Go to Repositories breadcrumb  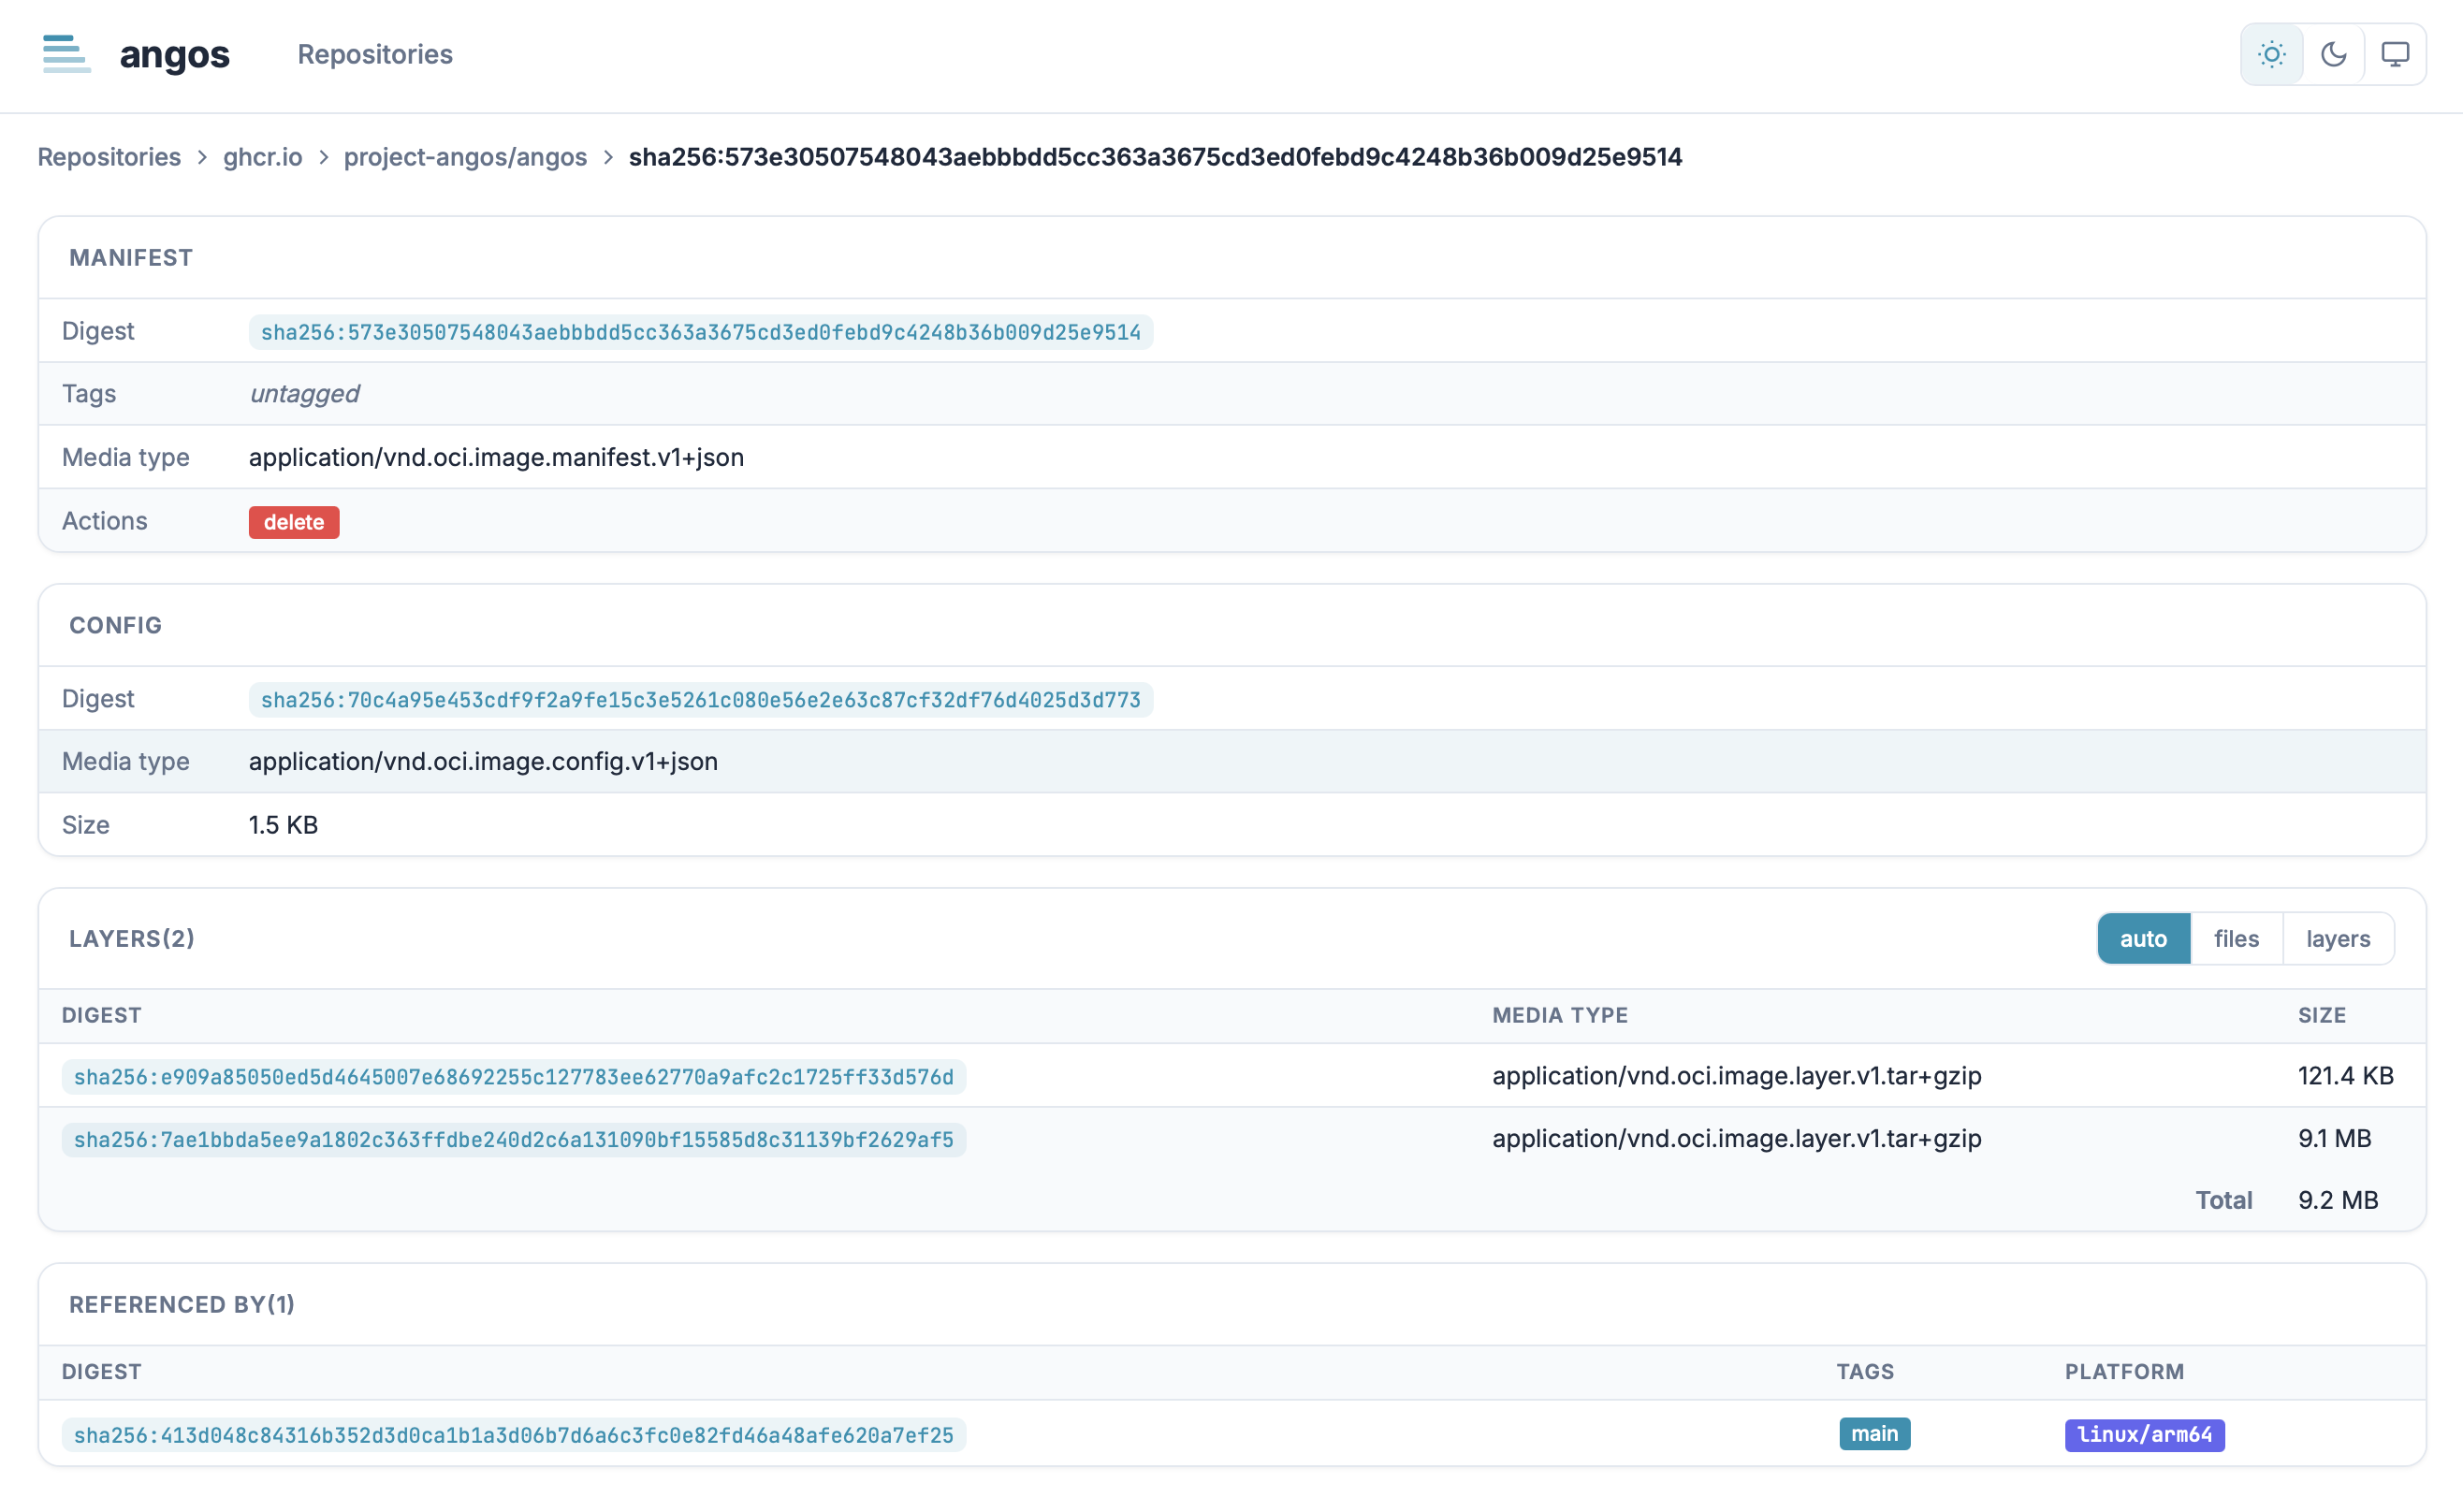pos(109,157)
